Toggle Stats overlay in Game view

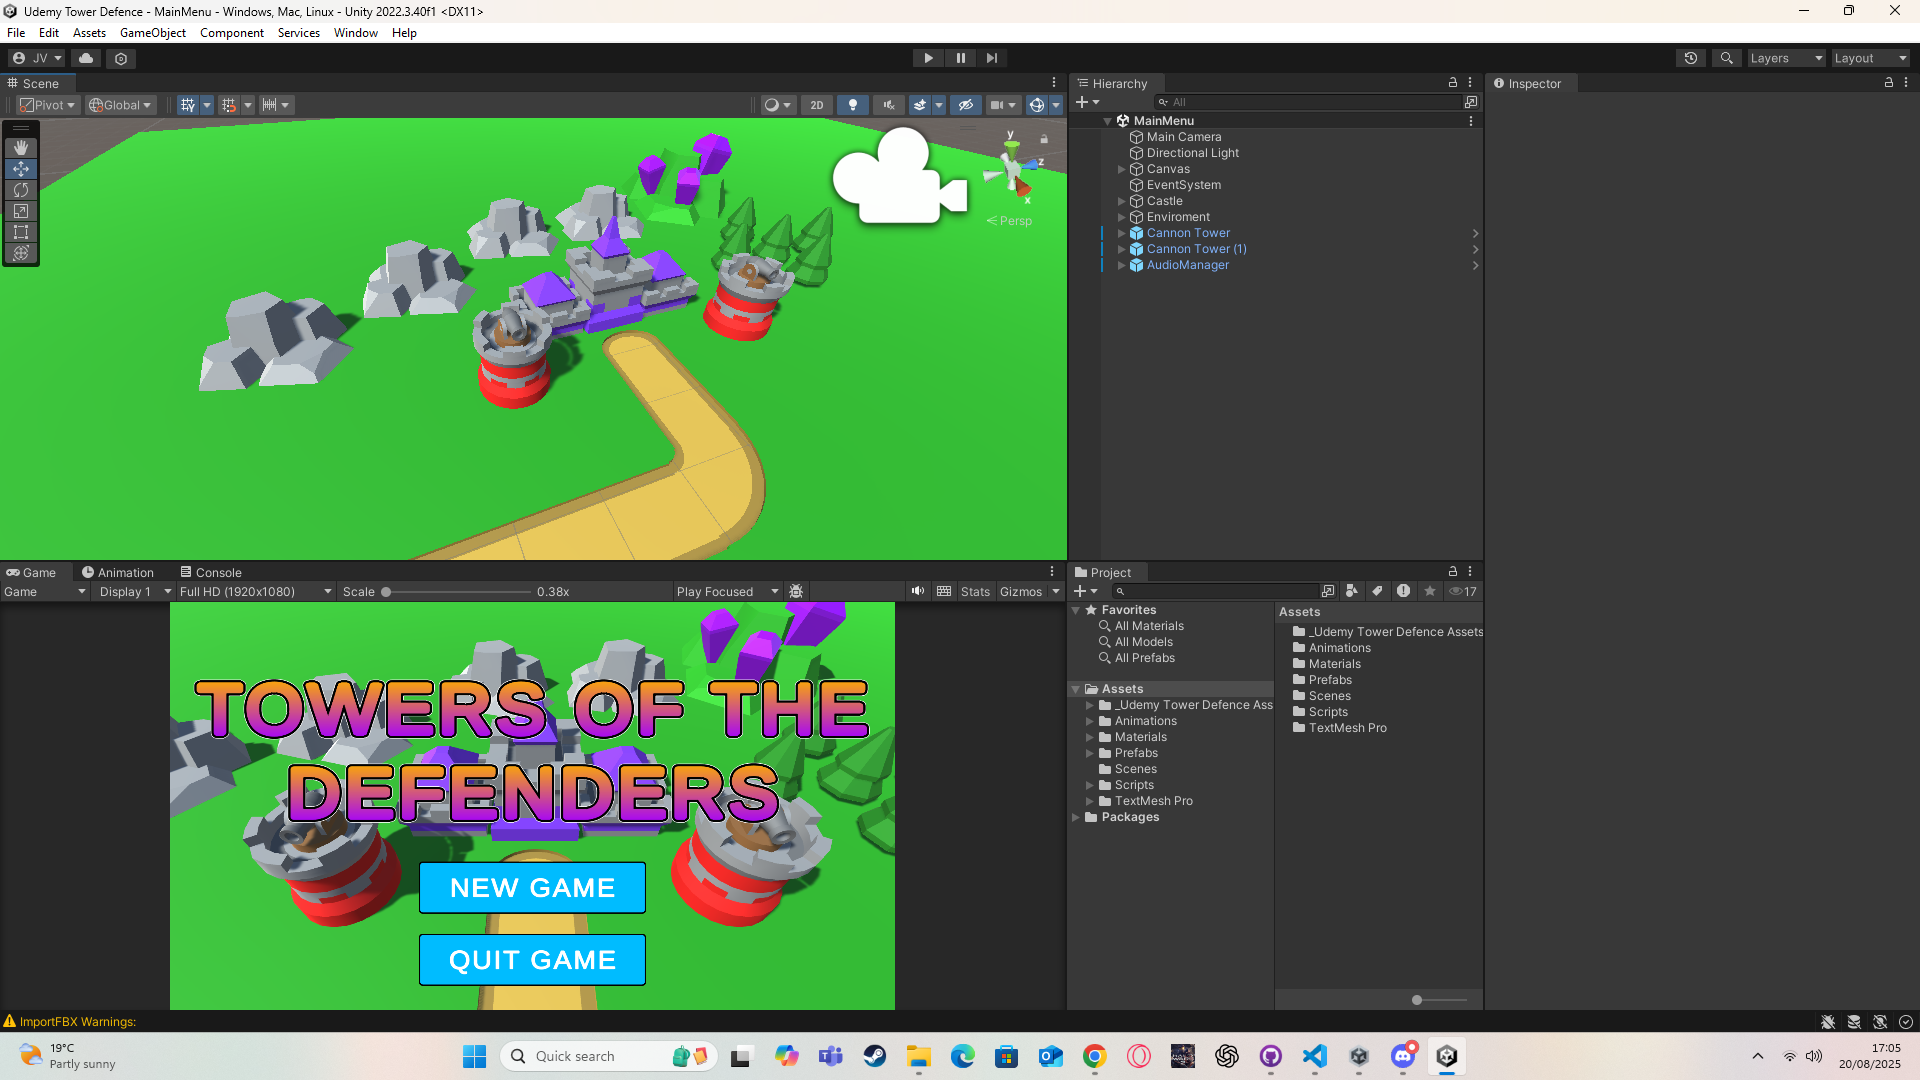(975, 591)
